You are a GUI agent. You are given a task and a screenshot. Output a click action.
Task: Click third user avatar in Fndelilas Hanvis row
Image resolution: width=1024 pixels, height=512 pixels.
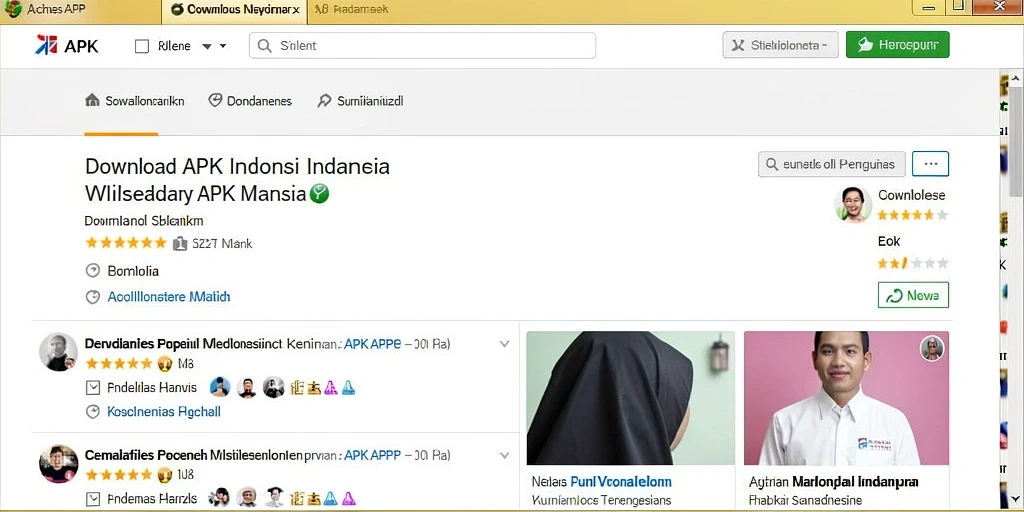coord(274,387)
